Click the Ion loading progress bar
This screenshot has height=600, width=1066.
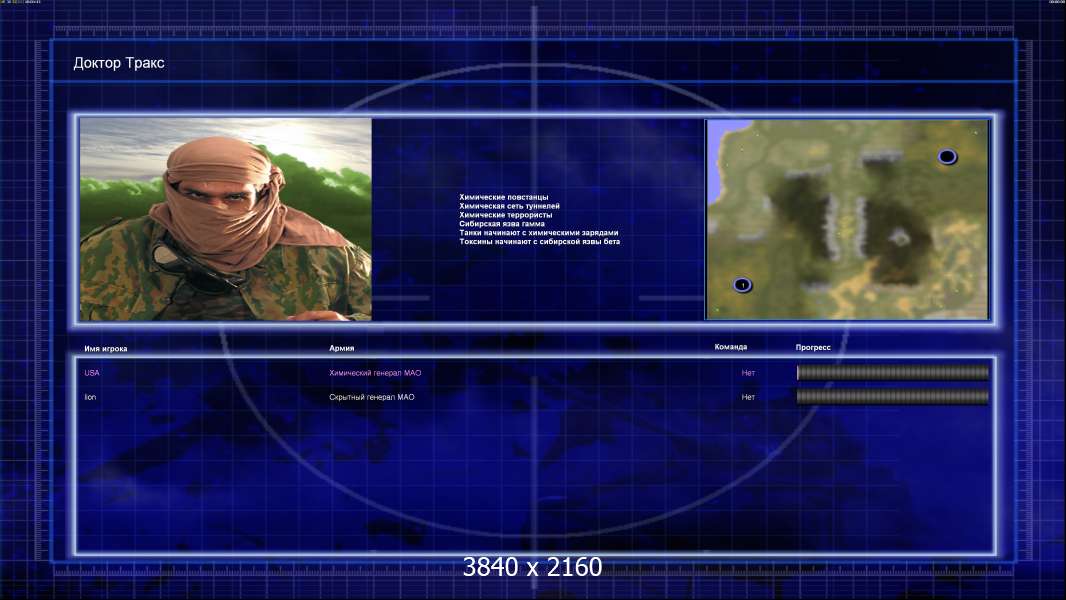tap(893, 397)
